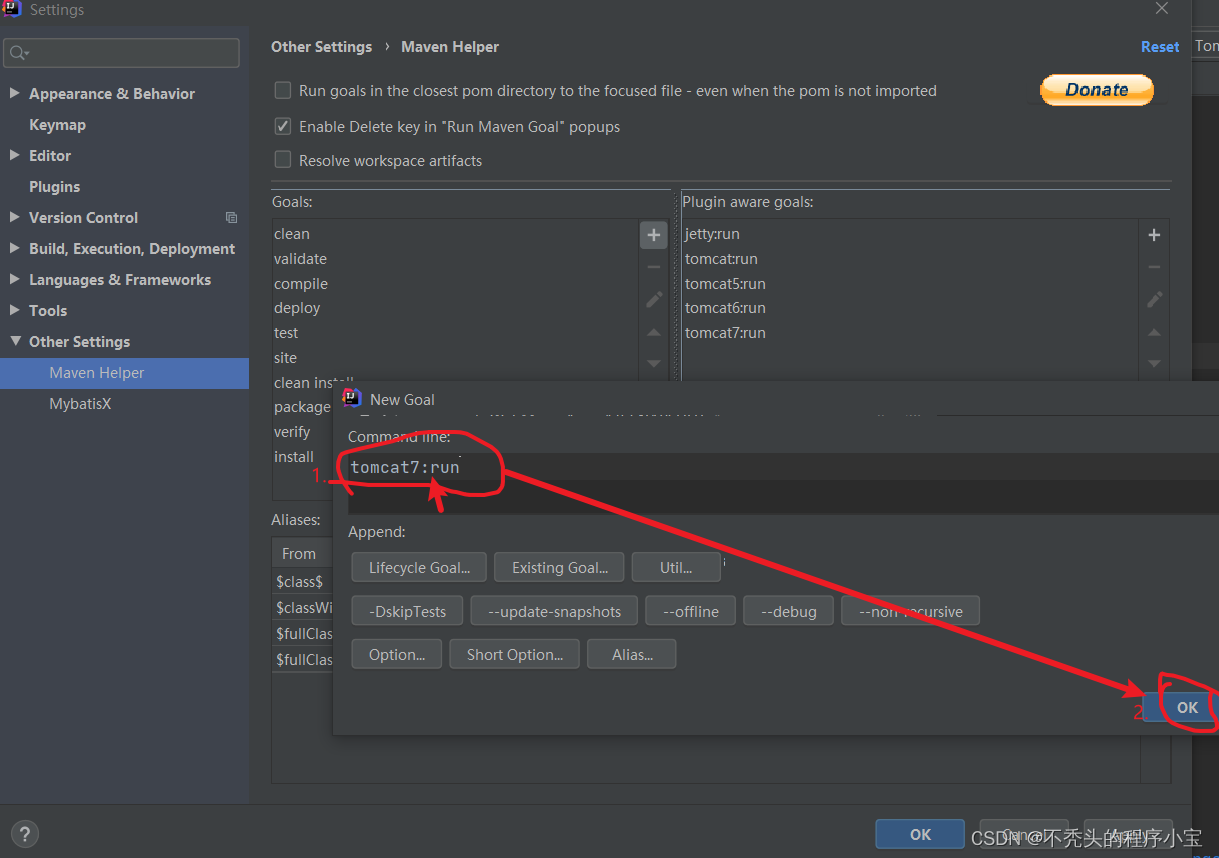This screenshot has height=858, width=1219.
Task: Click in the settings search field
Action: (x=121, y=53)
